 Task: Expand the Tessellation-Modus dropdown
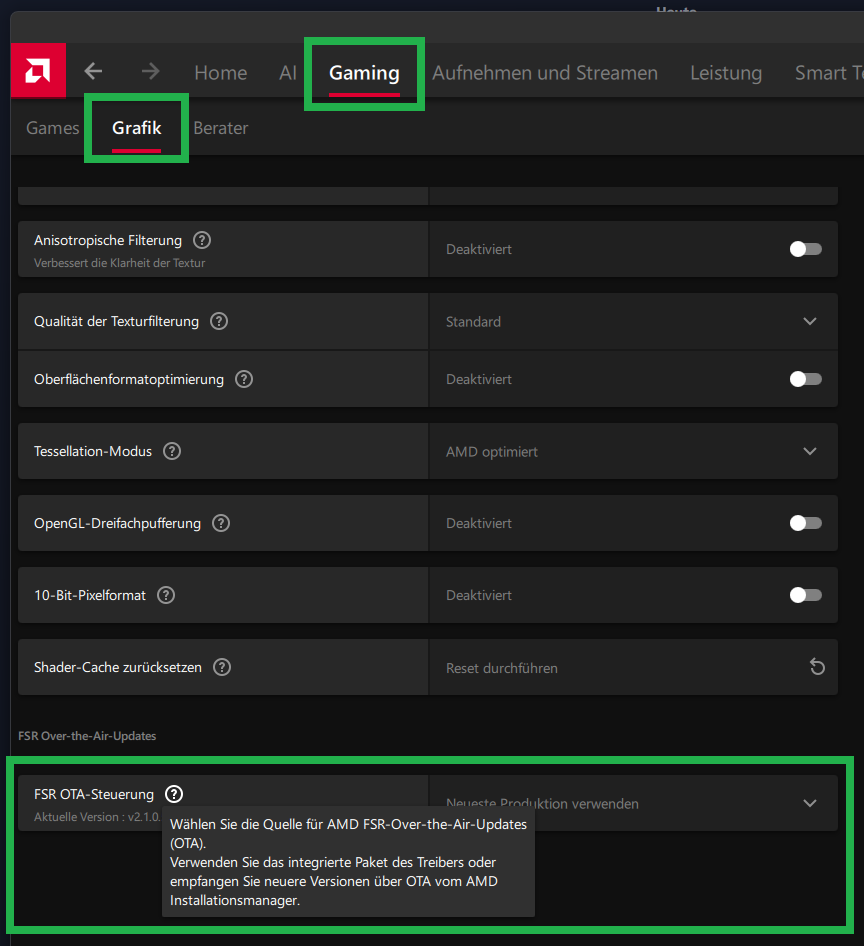pyautogui.click(x=810, y=451)
